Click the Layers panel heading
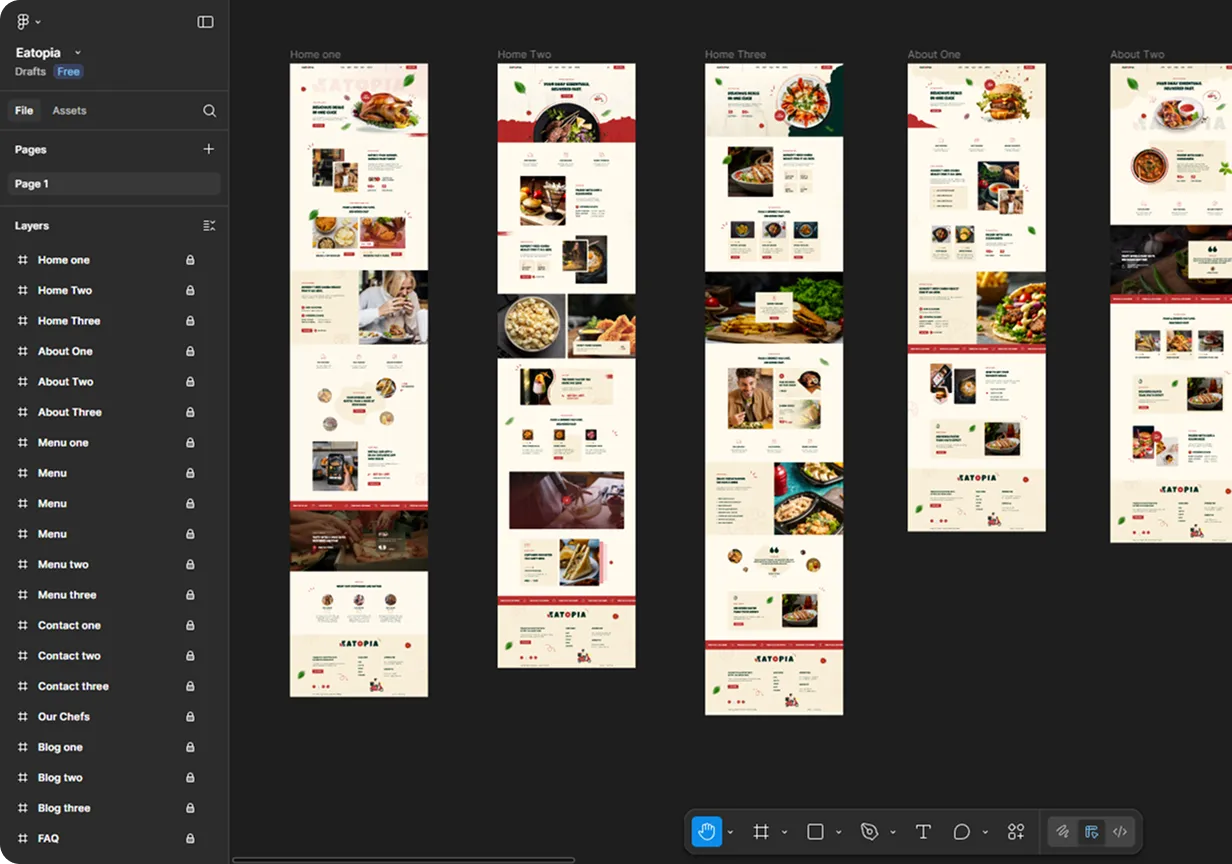The height and width of the screenshot is (864, 1232). 32,226
